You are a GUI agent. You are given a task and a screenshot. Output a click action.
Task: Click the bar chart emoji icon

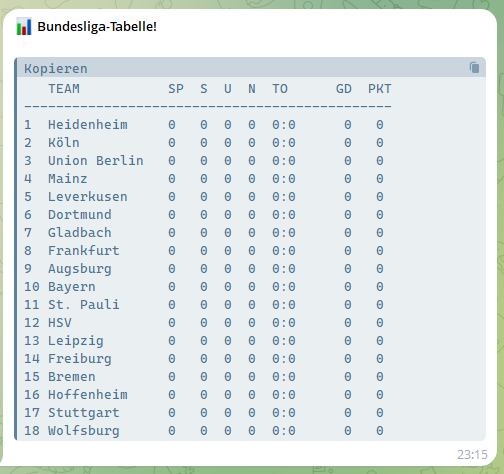[x=24, y=26]
